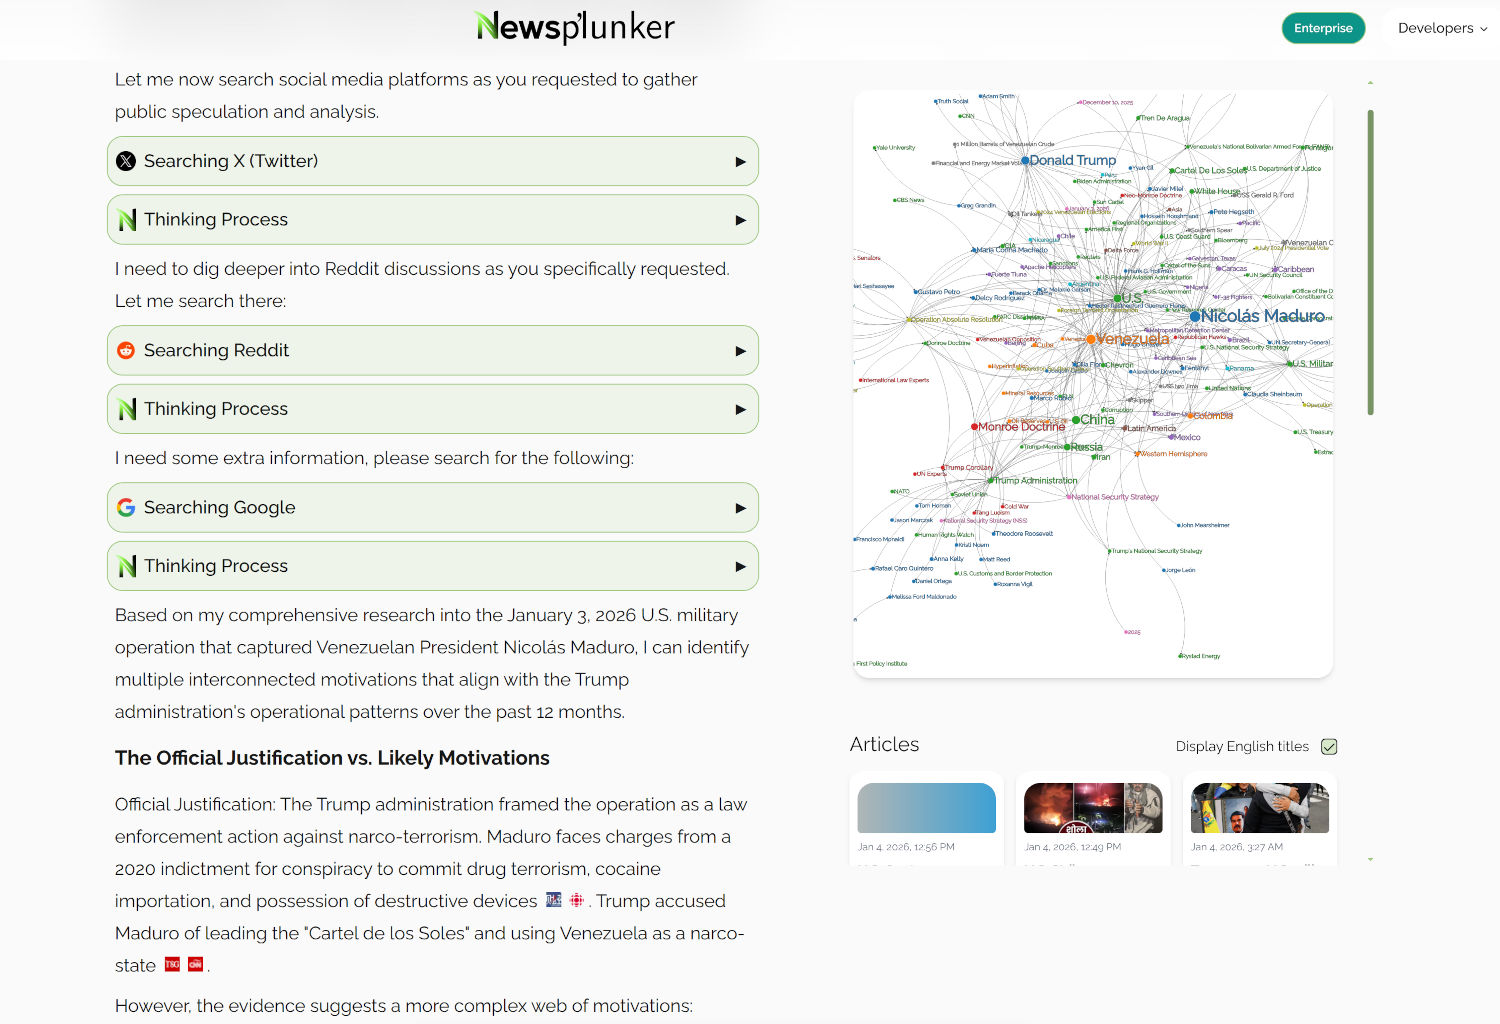
Task: Select the orange Venezuela graph node
Action: coord(1091,339)
